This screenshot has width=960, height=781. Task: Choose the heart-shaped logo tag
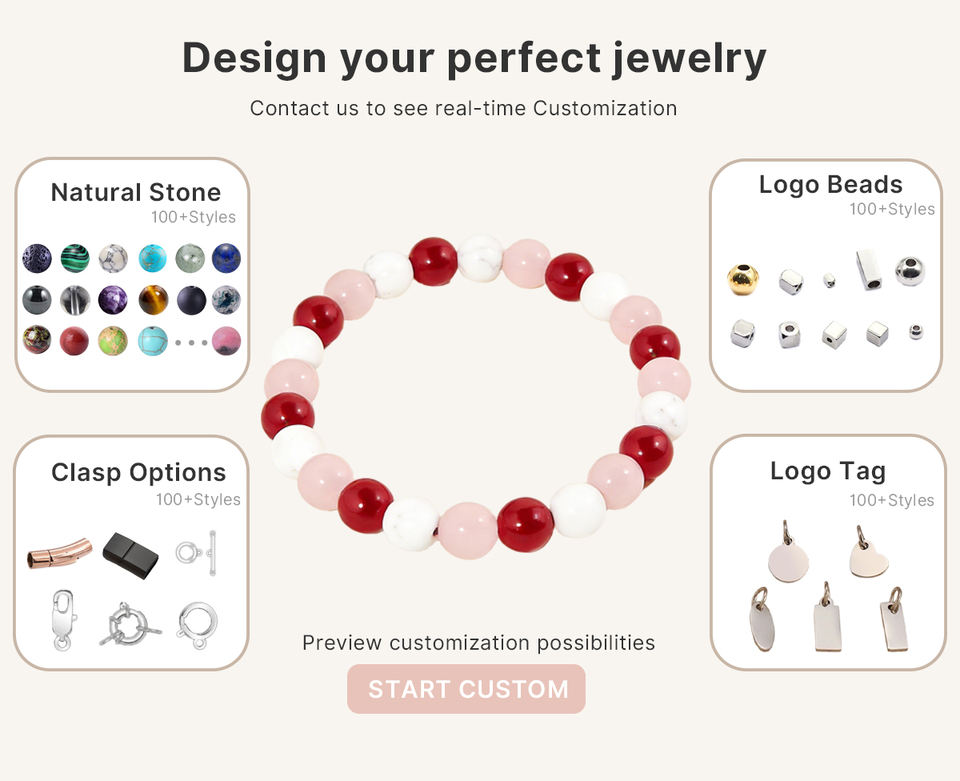(x=868, y=555)
